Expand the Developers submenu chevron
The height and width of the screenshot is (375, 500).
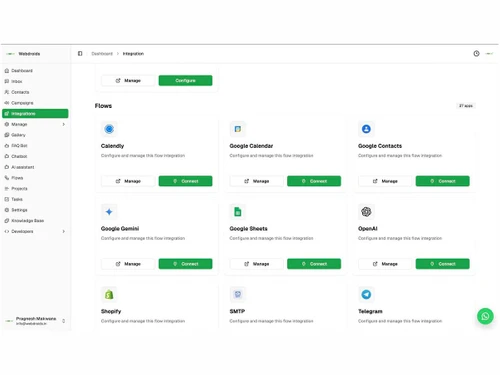point(63,231)
